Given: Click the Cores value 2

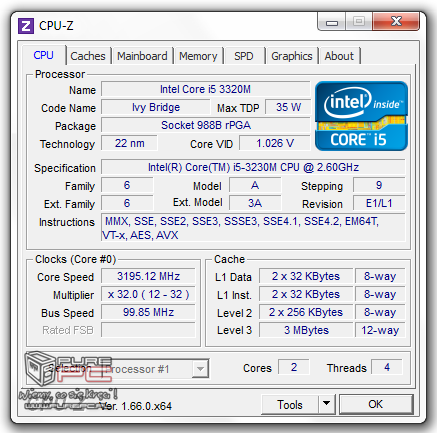Looking at the screenshot, I should click(294, 367).
